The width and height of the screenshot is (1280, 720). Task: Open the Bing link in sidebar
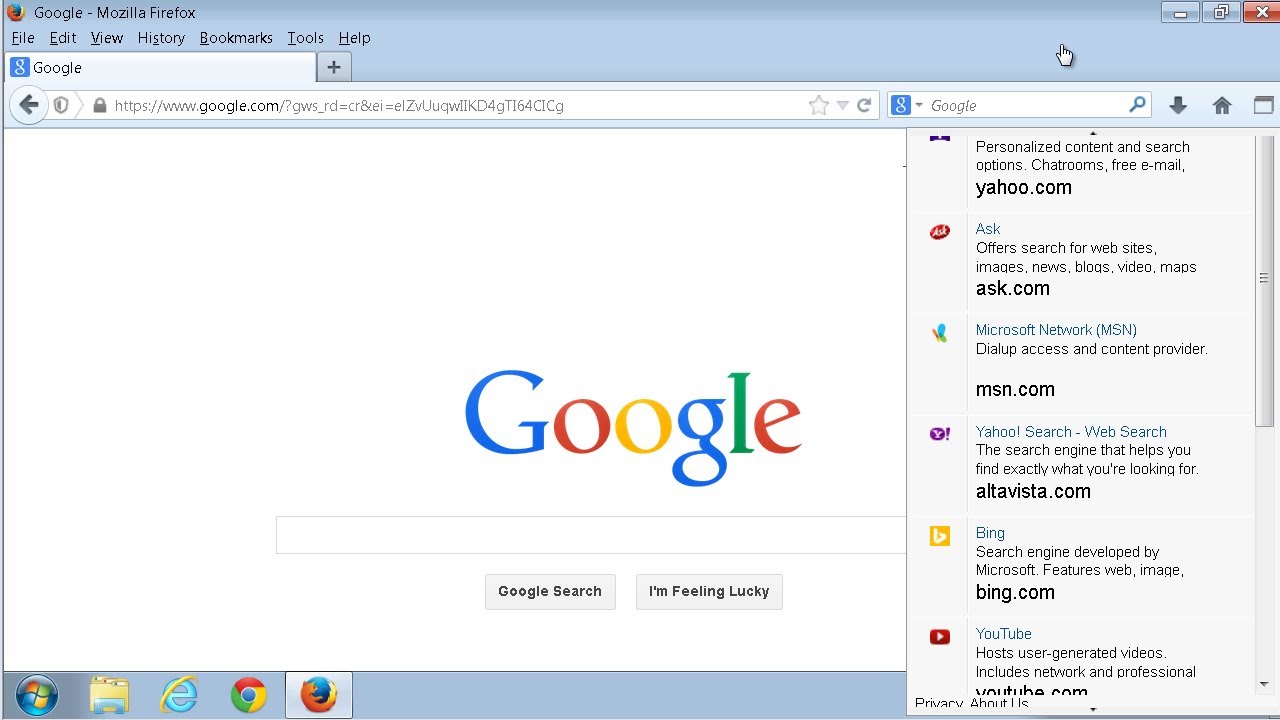[990, 533]
